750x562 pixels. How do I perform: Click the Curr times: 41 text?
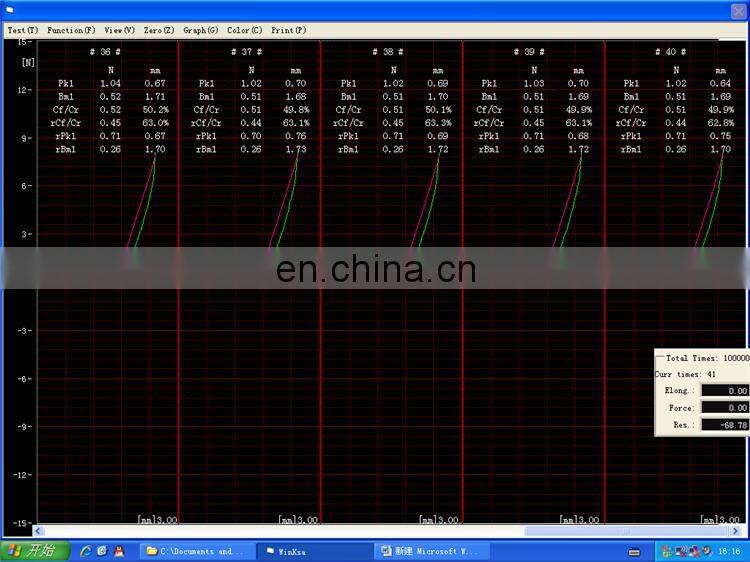click(x=685, y=374)
